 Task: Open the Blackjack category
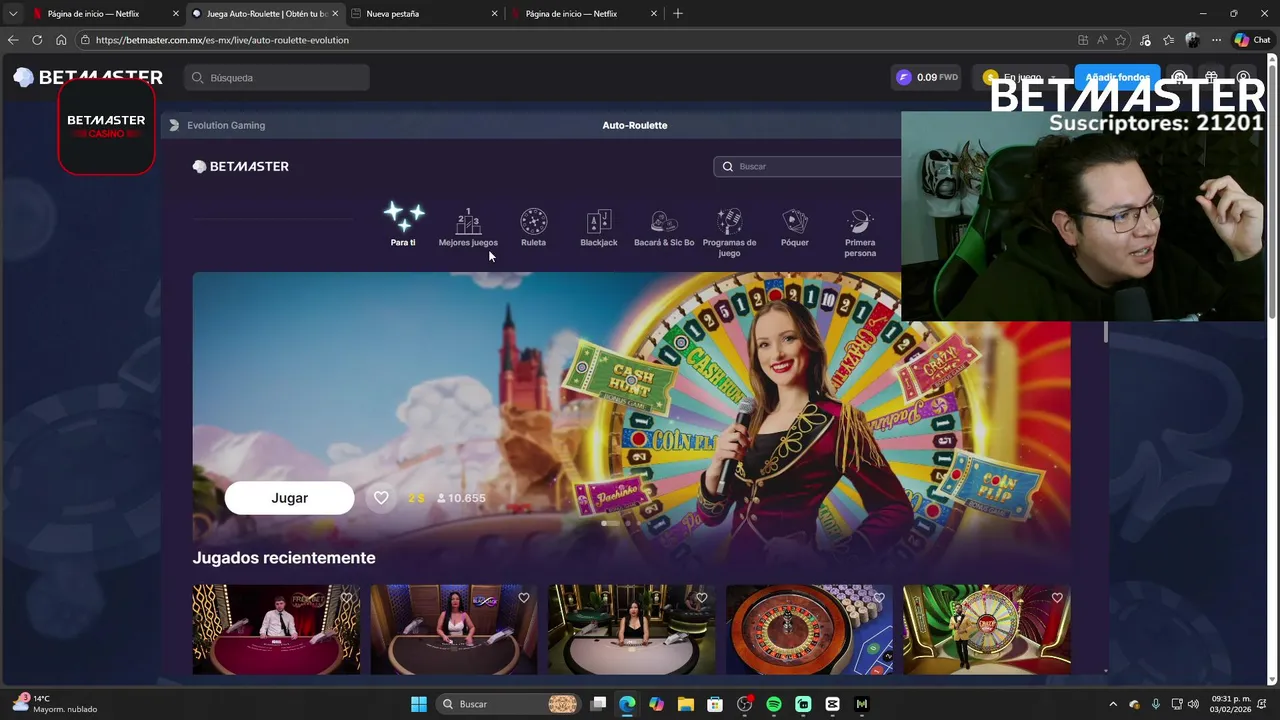coord(599,228)
